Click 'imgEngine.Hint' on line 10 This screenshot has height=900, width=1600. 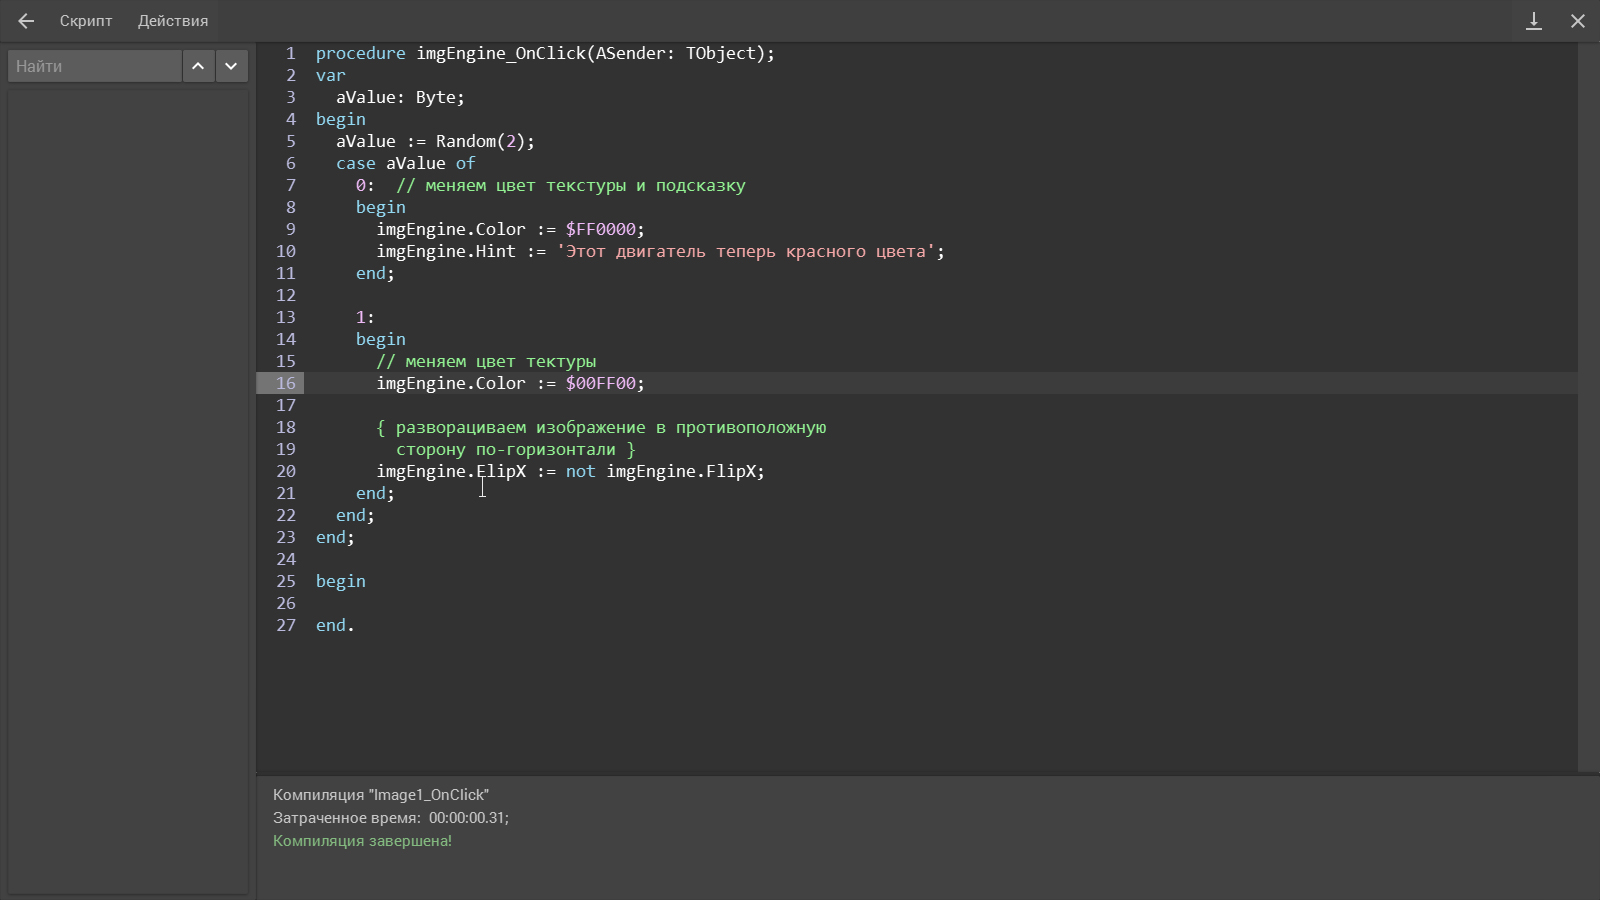[x=446, y=251]
